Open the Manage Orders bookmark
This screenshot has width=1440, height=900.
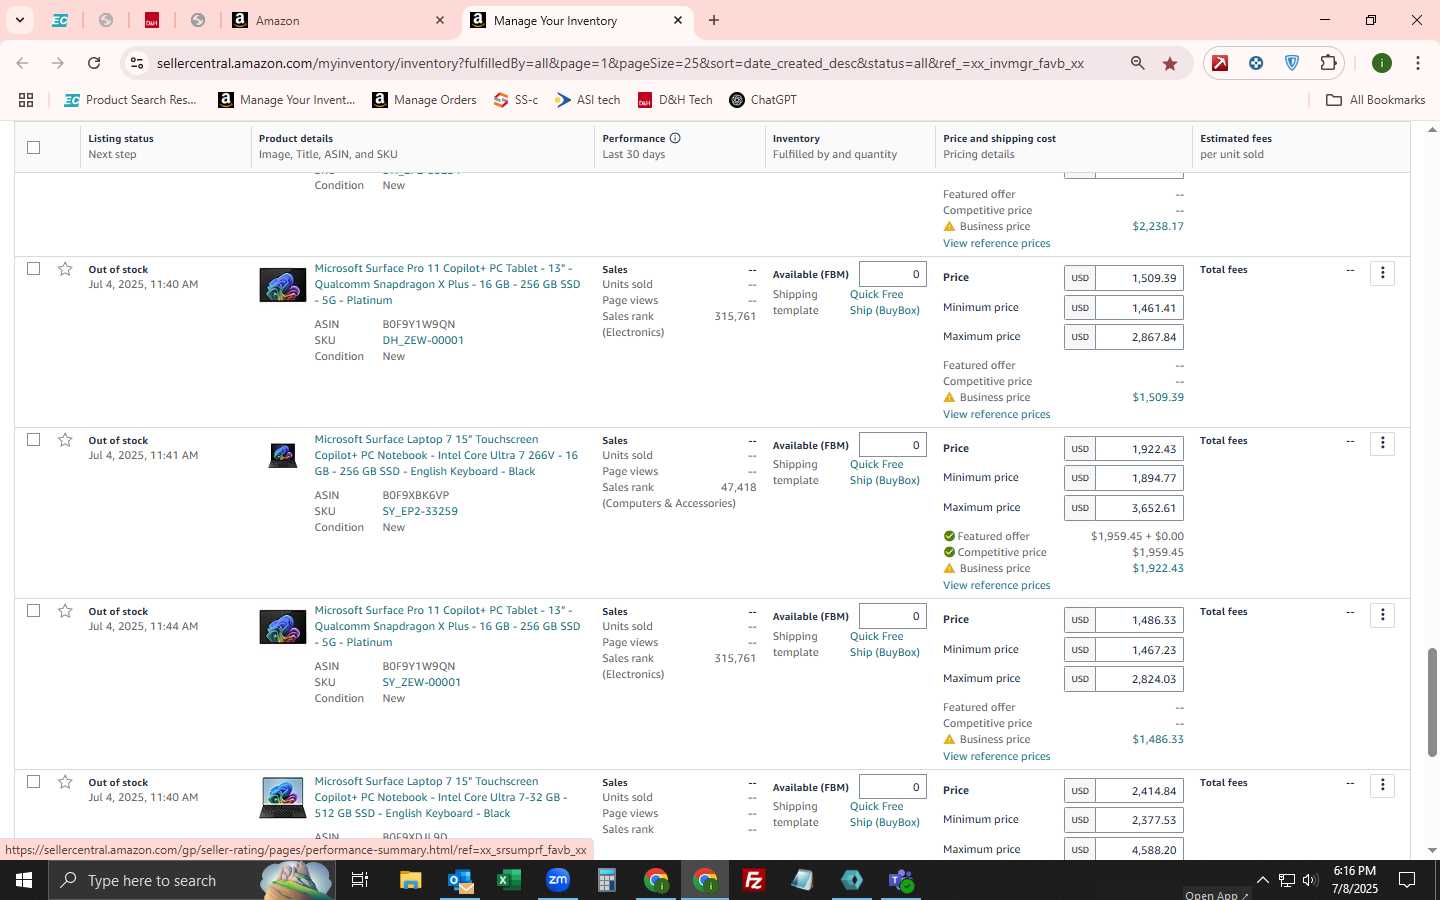(x=424, y=100)
